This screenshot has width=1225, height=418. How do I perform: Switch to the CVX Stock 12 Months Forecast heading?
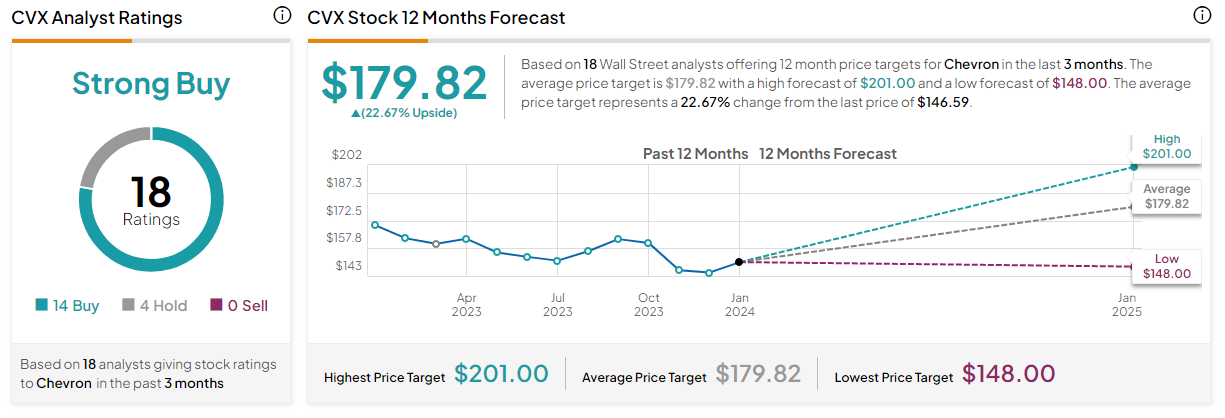pos(436,18)
